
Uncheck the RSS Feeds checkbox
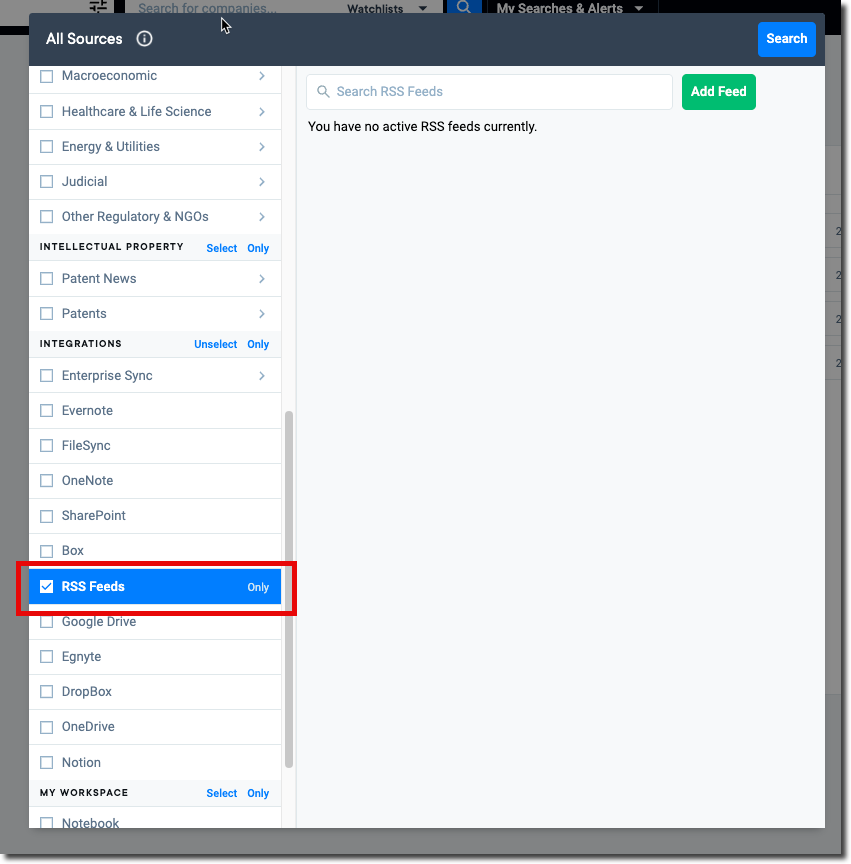point(46,587)
